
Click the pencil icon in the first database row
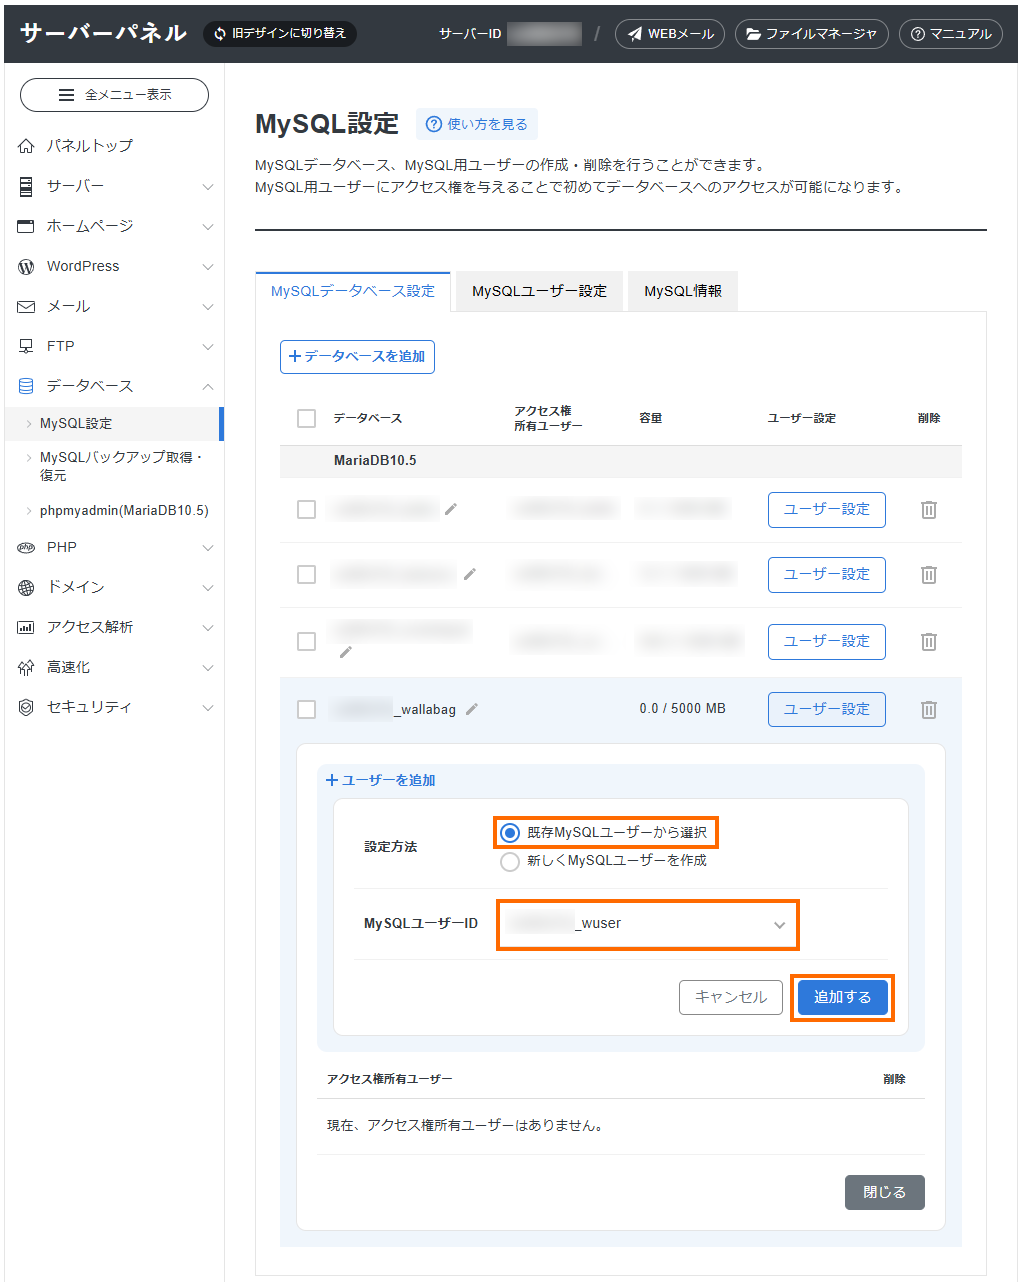(x=451, y=509)
